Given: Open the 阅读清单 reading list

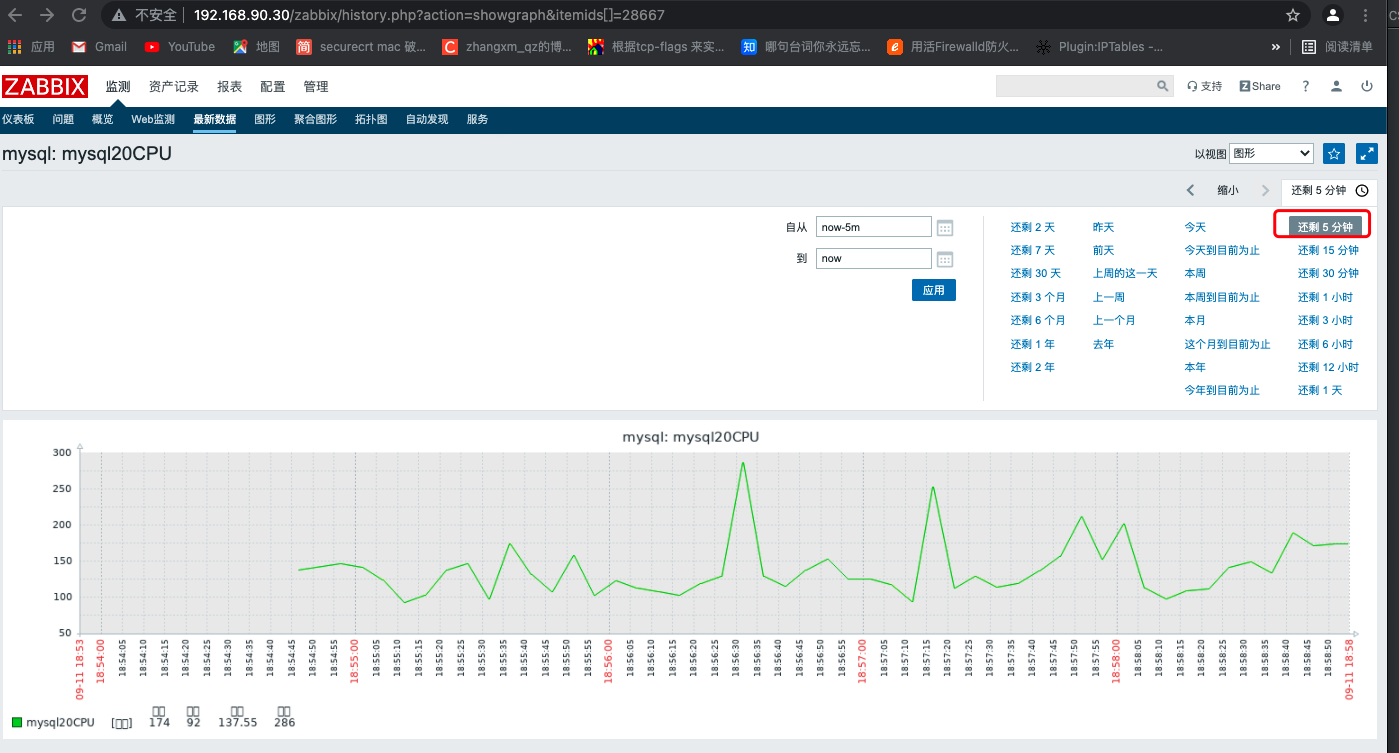Looking at the screenshot, I should pyautogui.click(x=1338, y=46).
